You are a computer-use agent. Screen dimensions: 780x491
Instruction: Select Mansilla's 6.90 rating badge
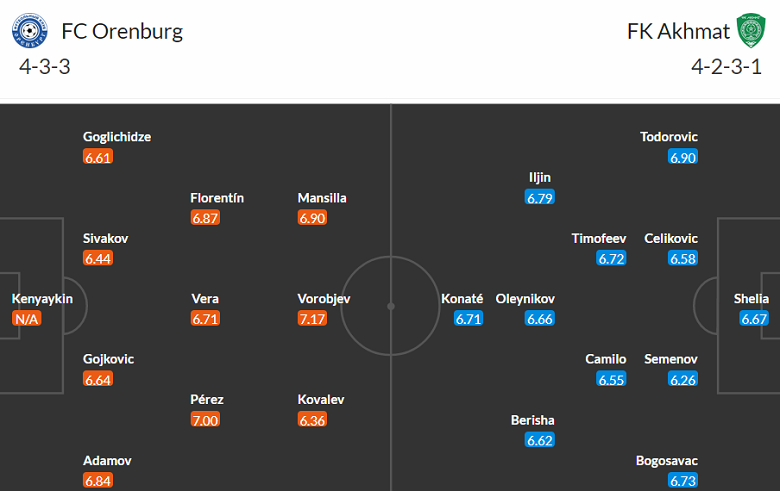click(x=314, y=218)
